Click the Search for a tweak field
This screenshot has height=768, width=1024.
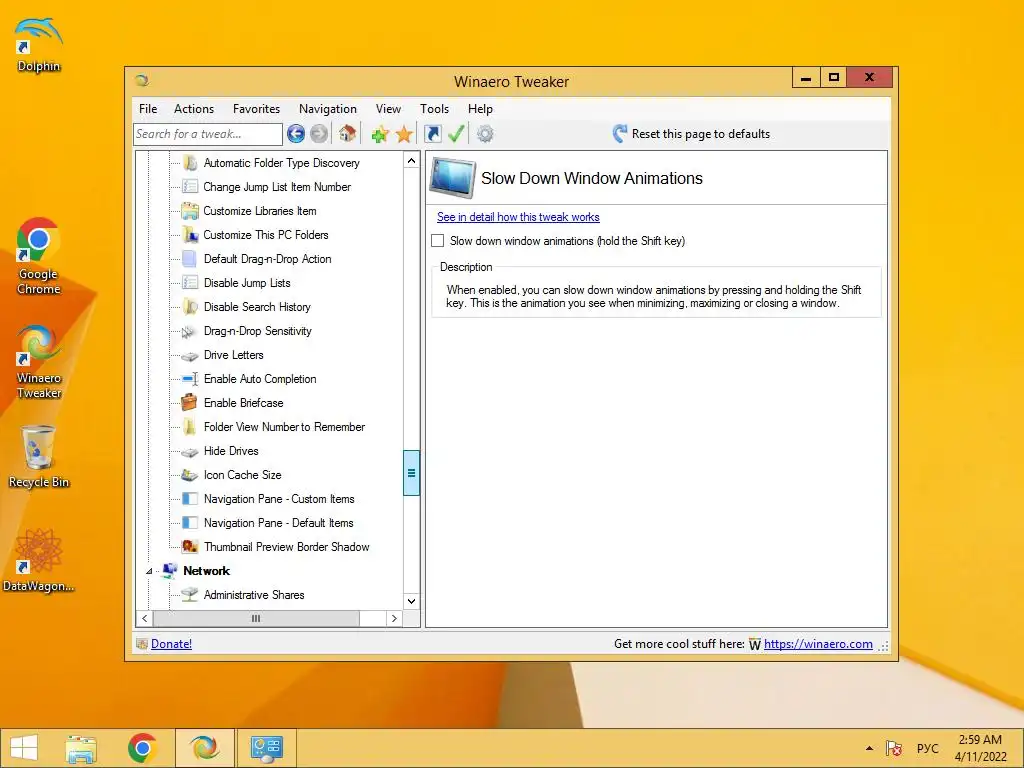point(208,134)
